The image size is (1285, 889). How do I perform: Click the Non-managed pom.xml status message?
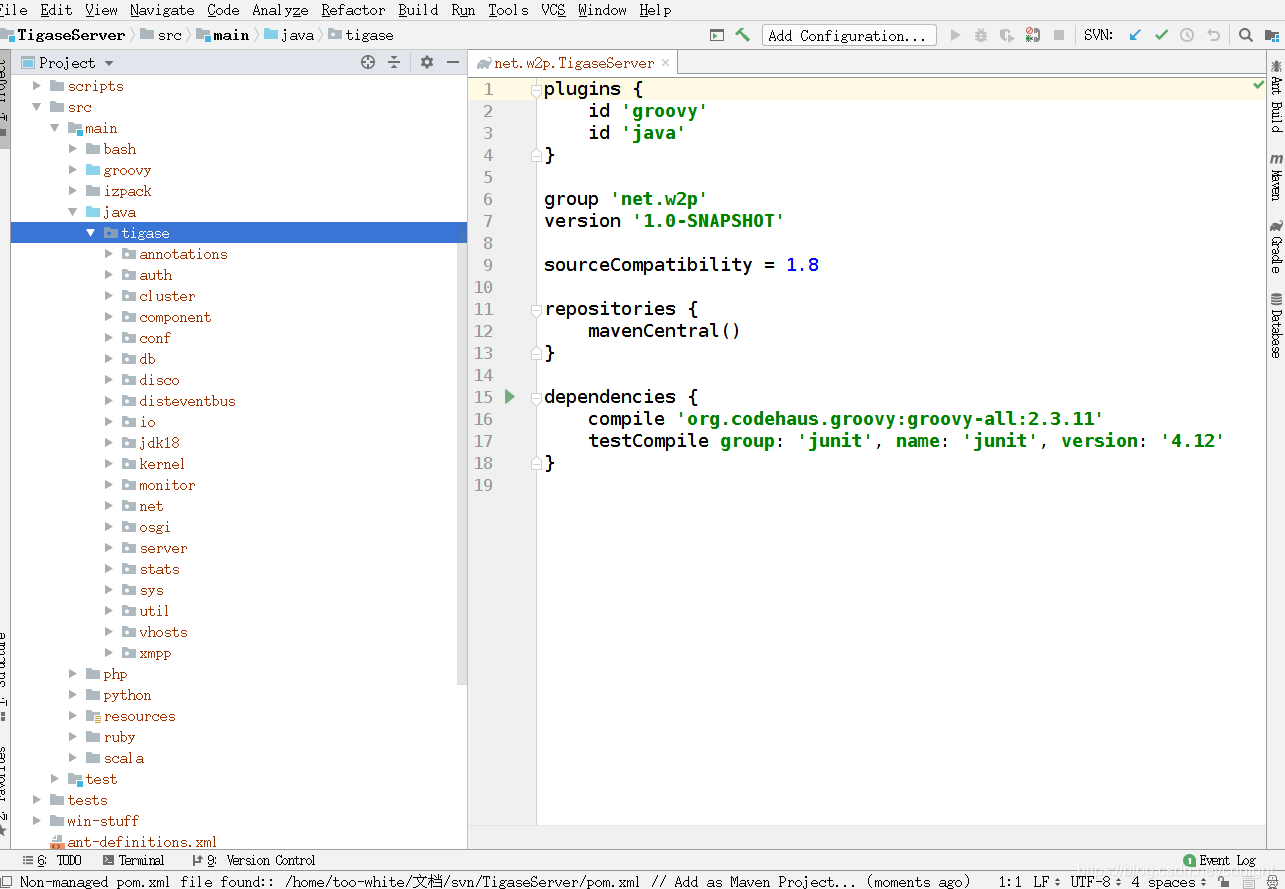point(494,882)
